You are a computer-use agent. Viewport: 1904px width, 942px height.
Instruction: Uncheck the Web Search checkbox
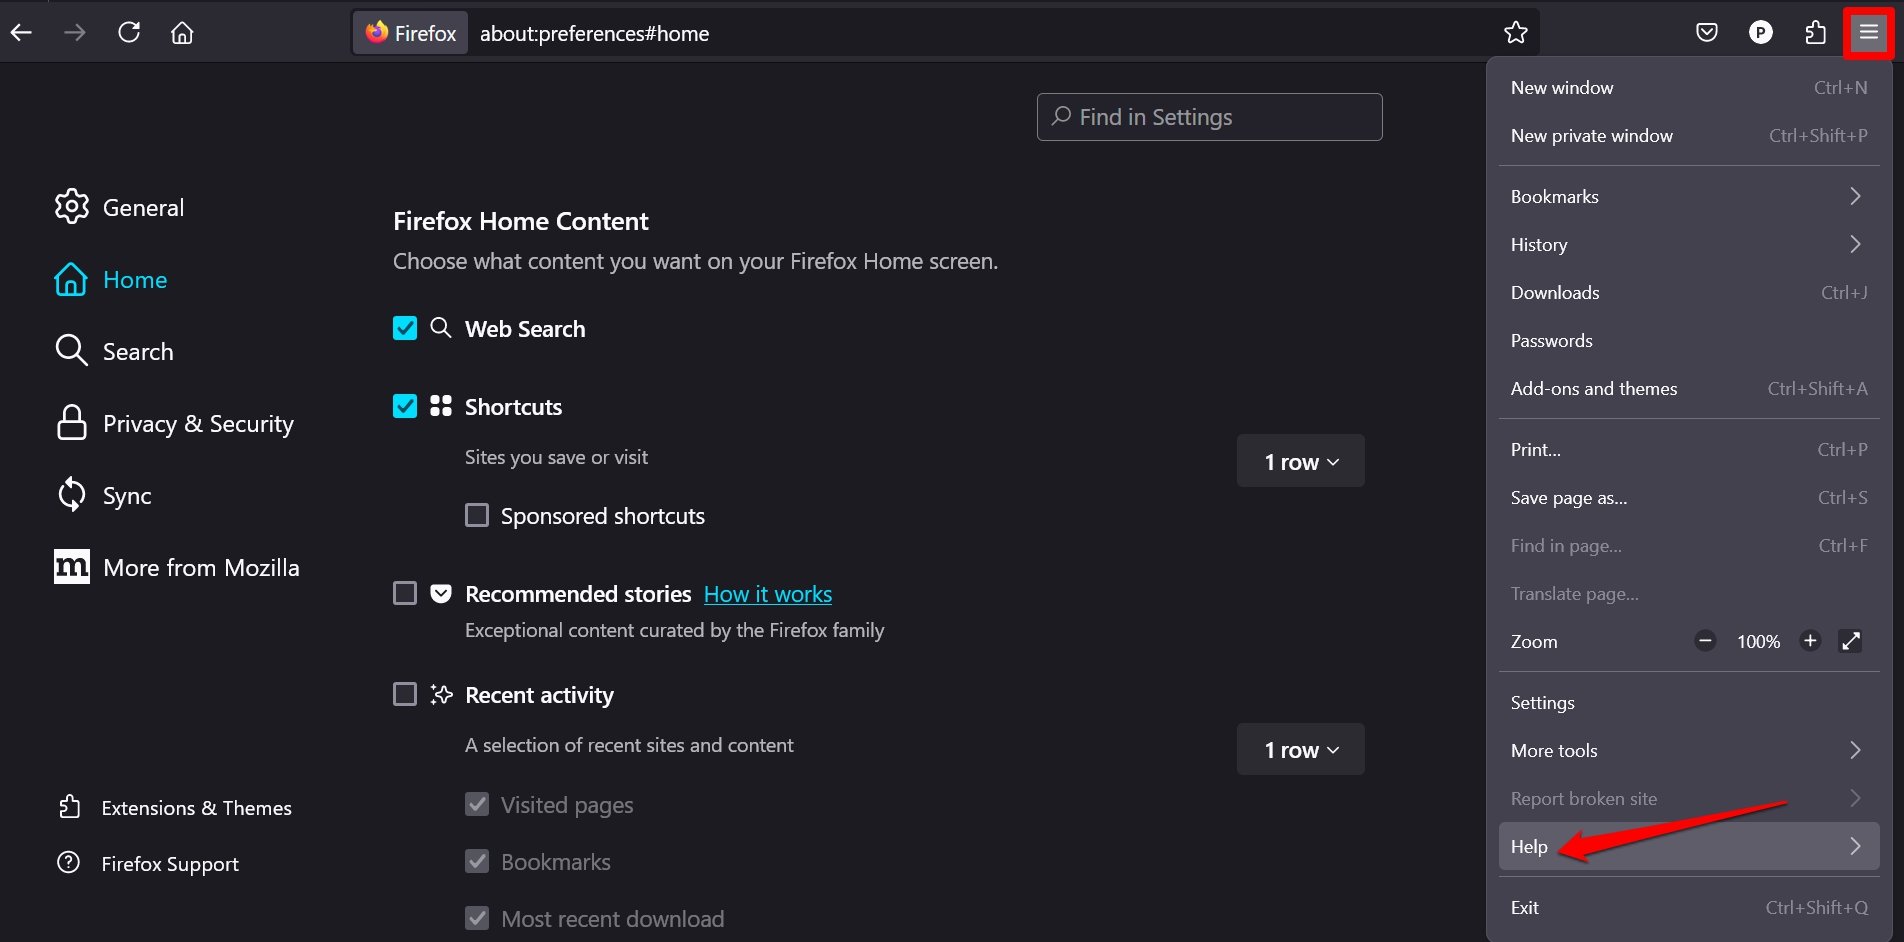pyautogui.click(x=405, y=328)
